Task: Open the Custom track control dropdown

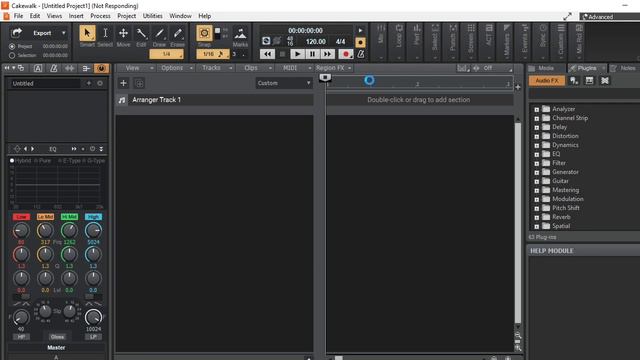Action: (284, 83)
